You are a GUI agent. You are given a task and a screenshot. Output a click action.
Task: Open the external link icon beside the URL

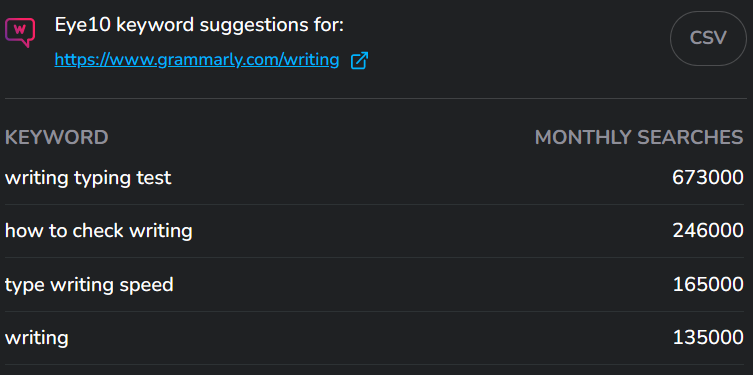359,61
